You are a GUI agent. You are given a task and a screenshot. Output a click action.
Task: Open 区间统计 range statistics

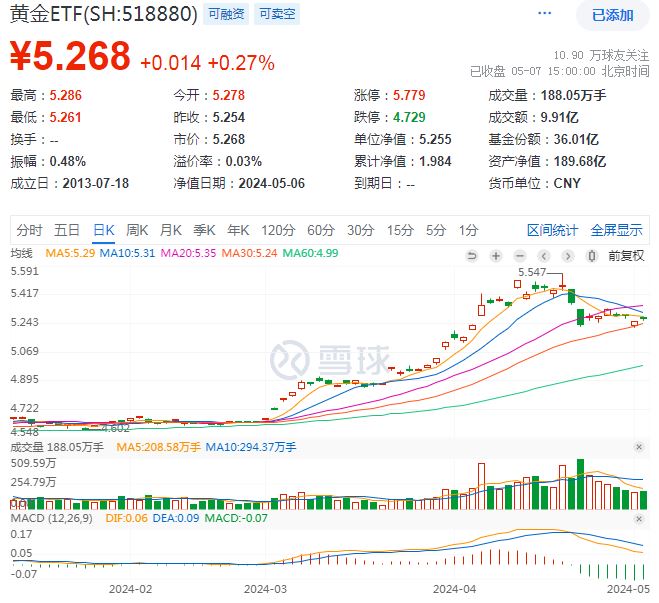[x=553, y=230]
